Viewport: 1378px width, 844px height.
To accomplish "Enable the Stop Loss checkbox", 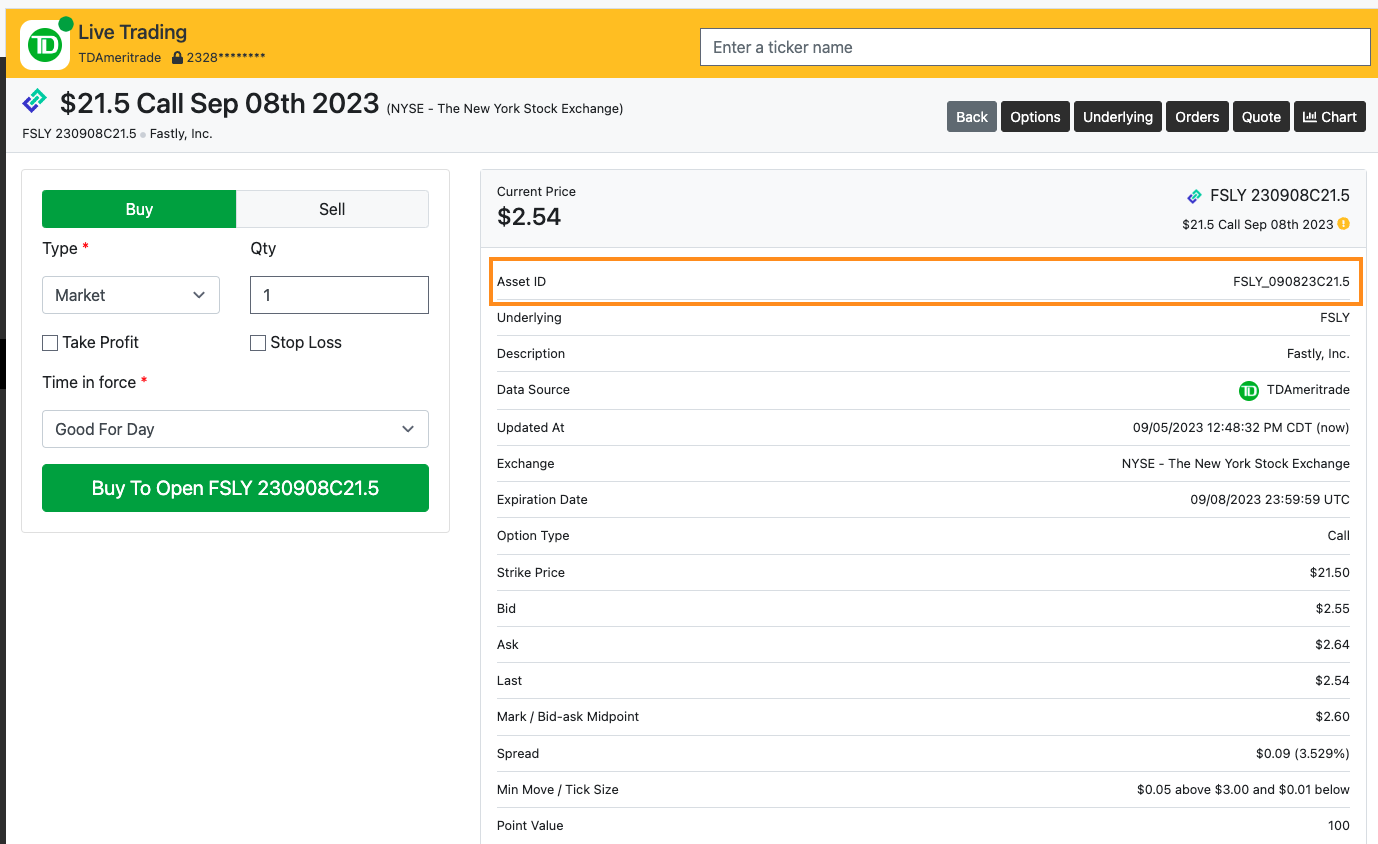I will pyautogui.click(x=258, y=343).
